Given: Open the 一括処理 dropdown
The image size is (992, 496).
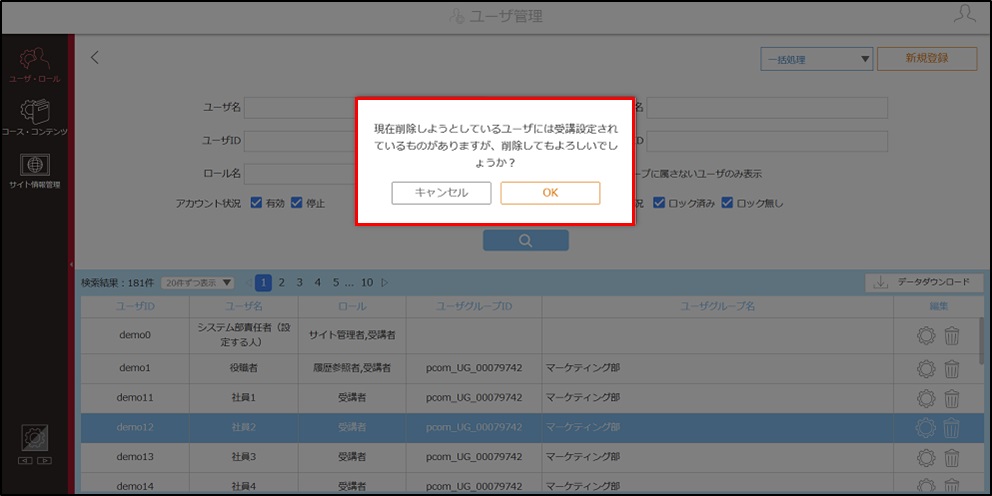Looking at the screenshot, I should tap(817, 59).
